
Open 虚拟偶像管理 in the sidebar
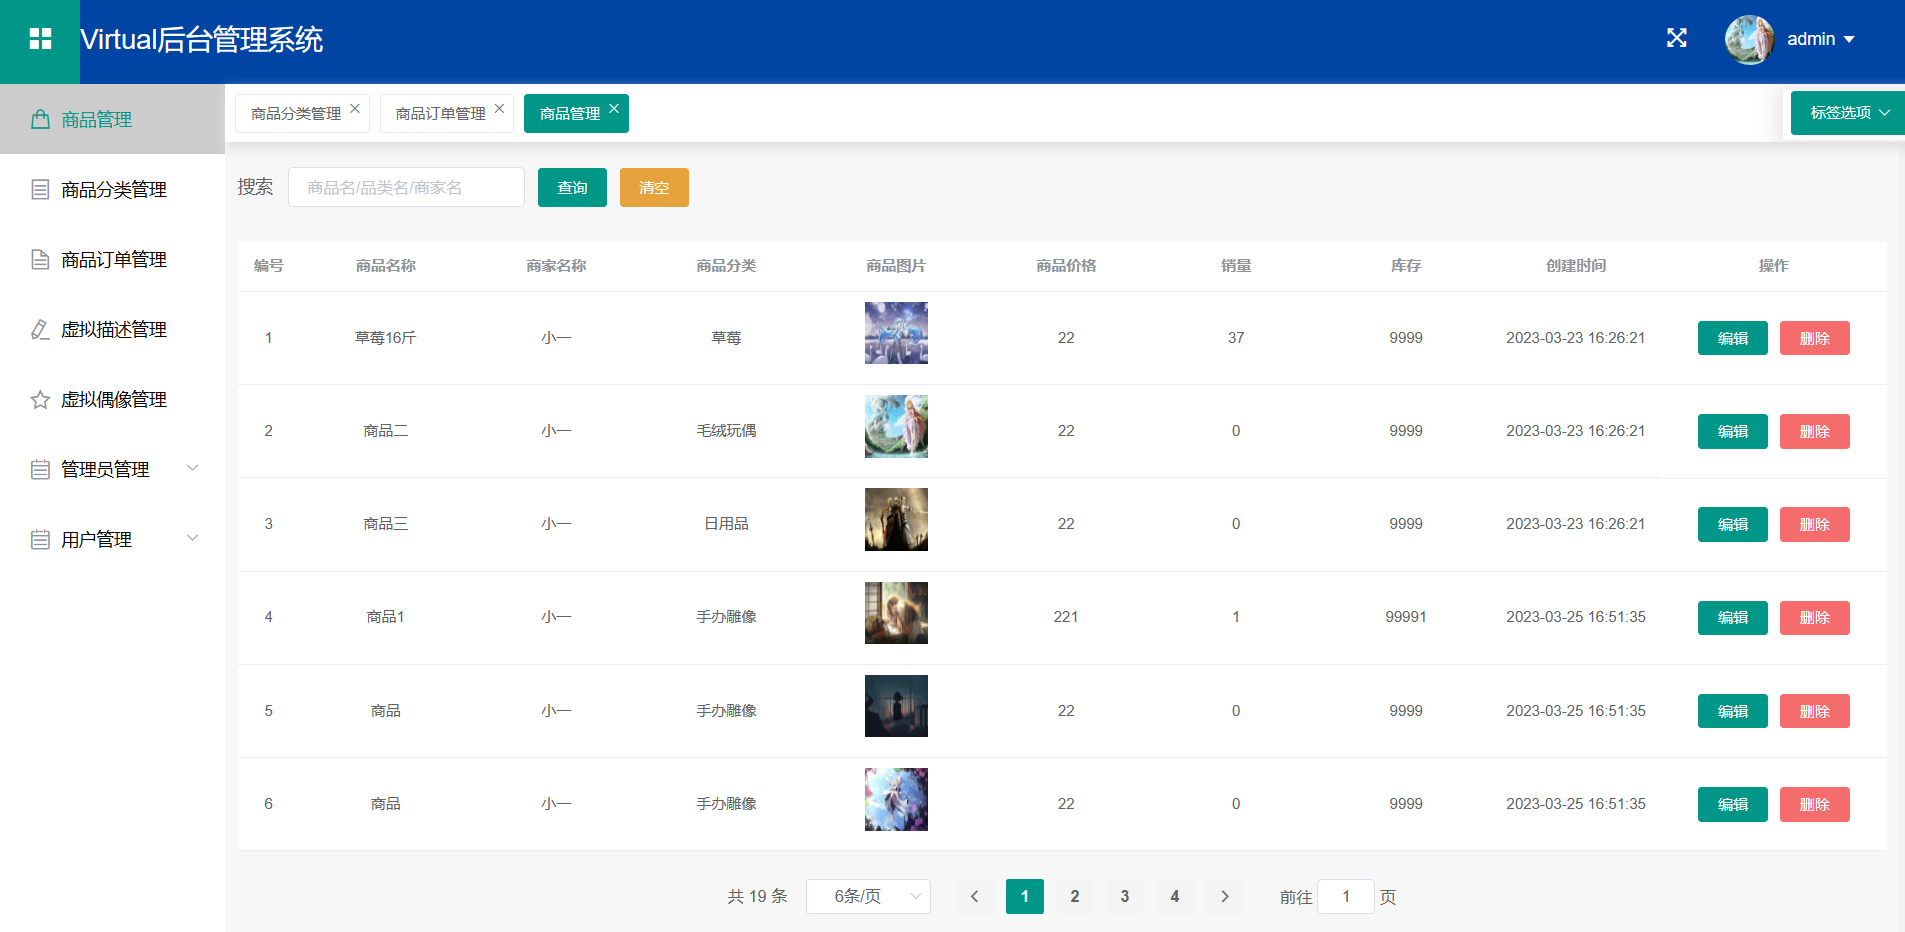click(x=112, y=399)
